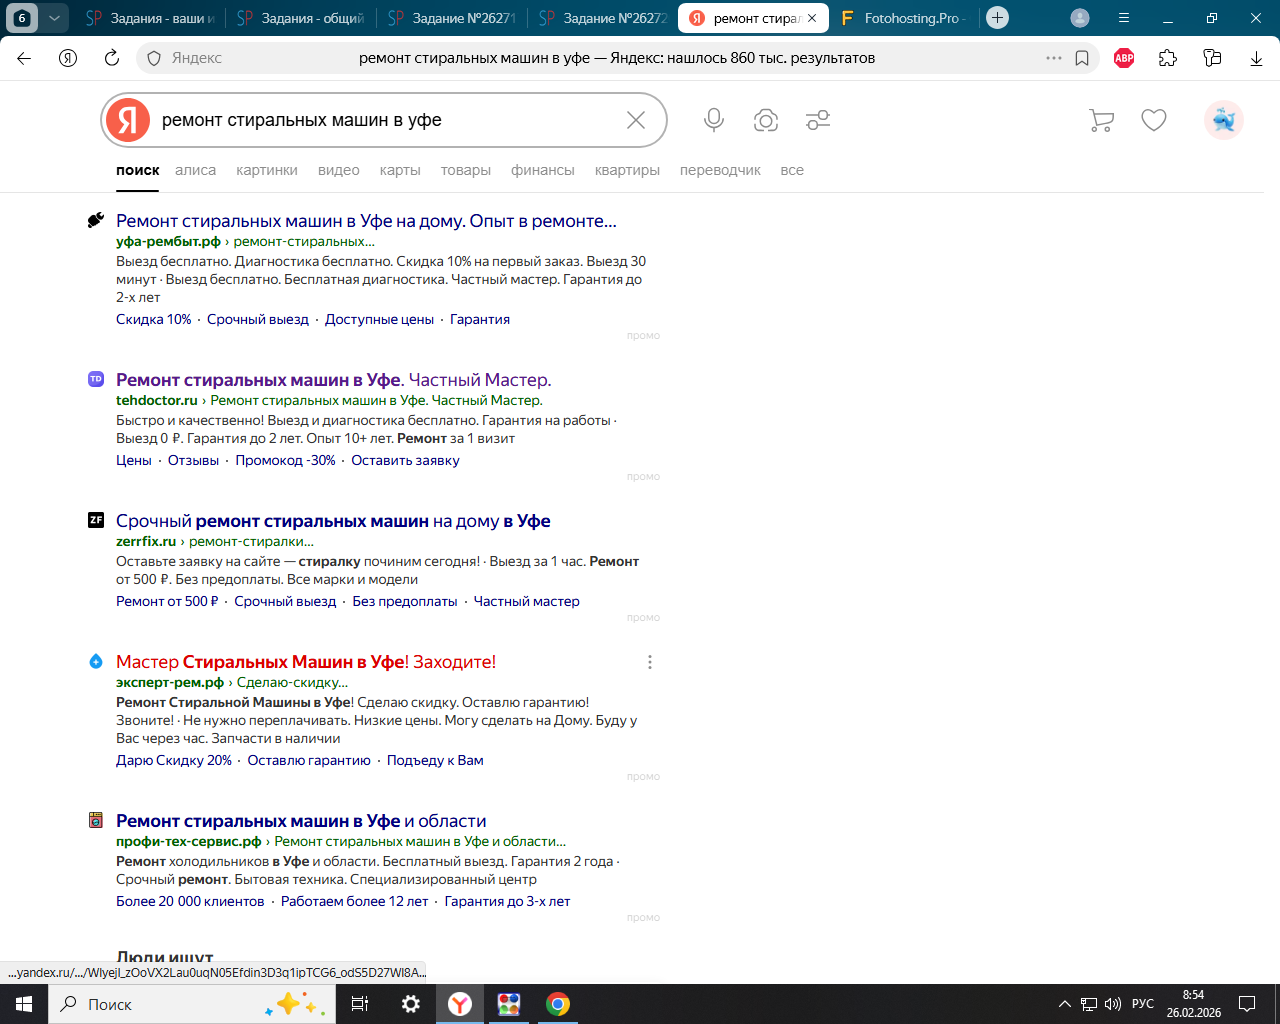1280x1024 pixels.
Task: Open the Windows Start menu
Action: (24, 1004)
